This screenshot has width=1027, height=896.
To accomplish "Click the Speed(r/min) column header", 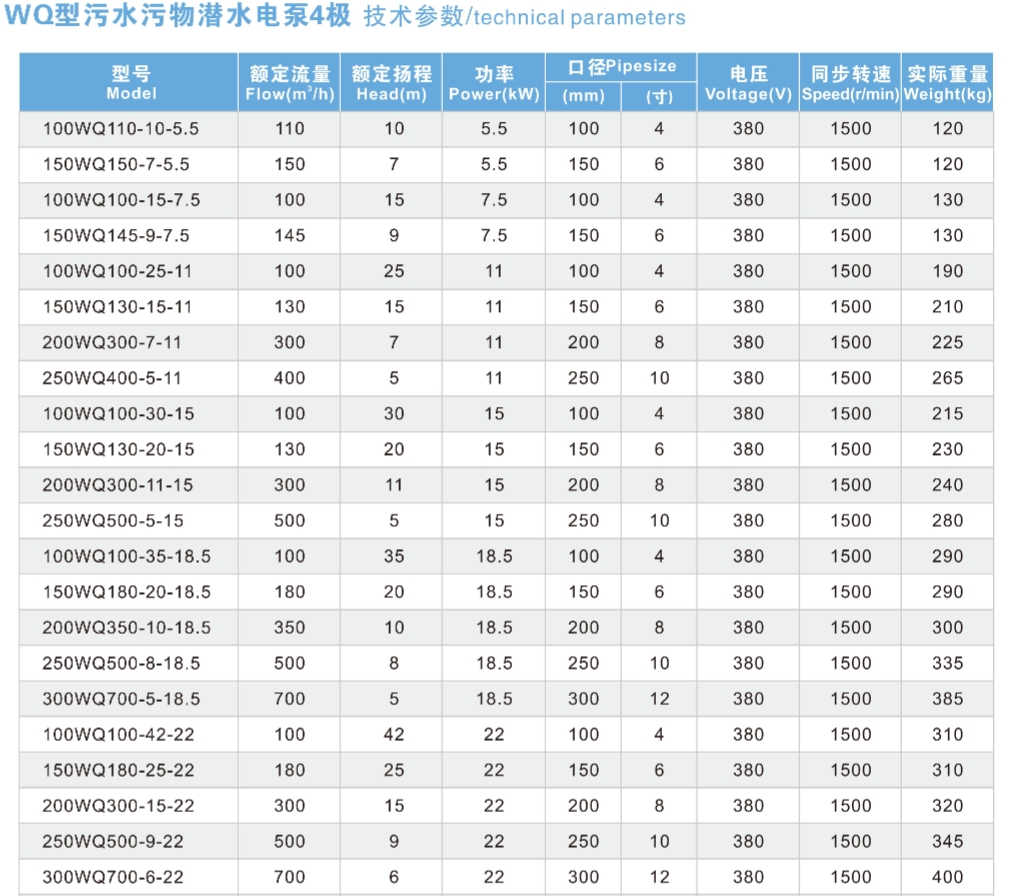I will click(850, 83).
